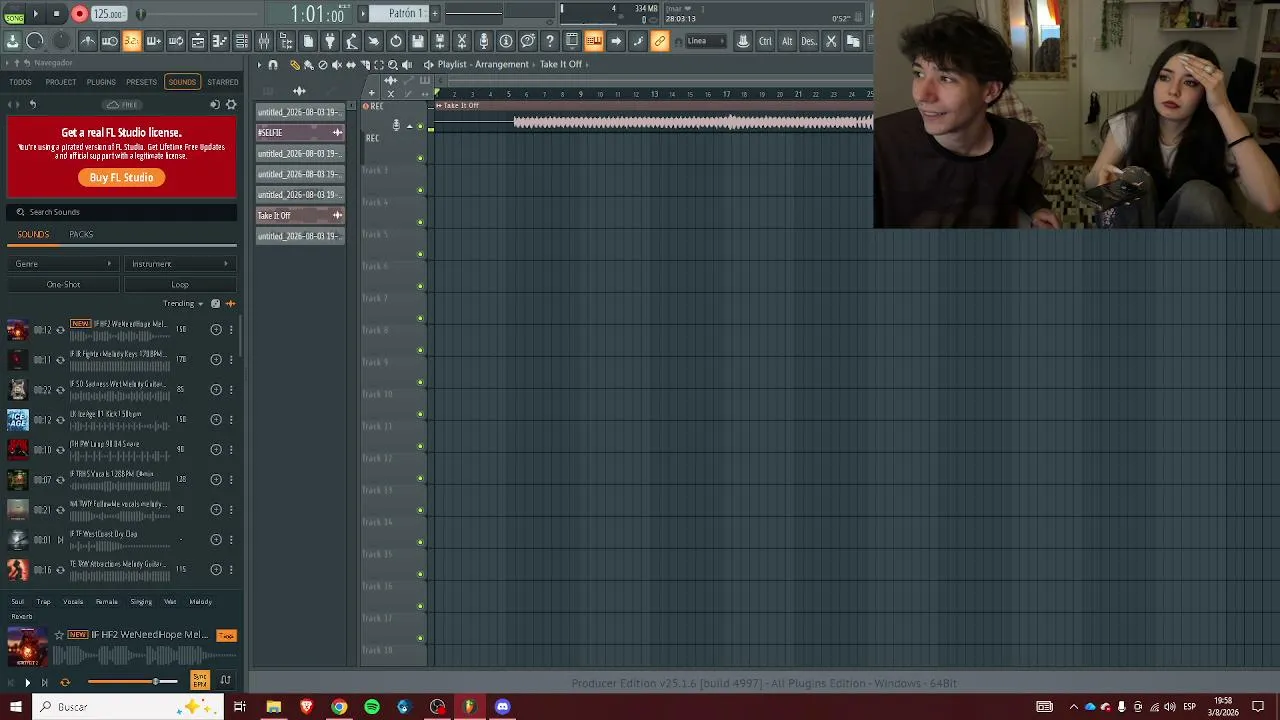1280x720 pixels.
Task: Toggle the orange link icon
Action: 660,41
